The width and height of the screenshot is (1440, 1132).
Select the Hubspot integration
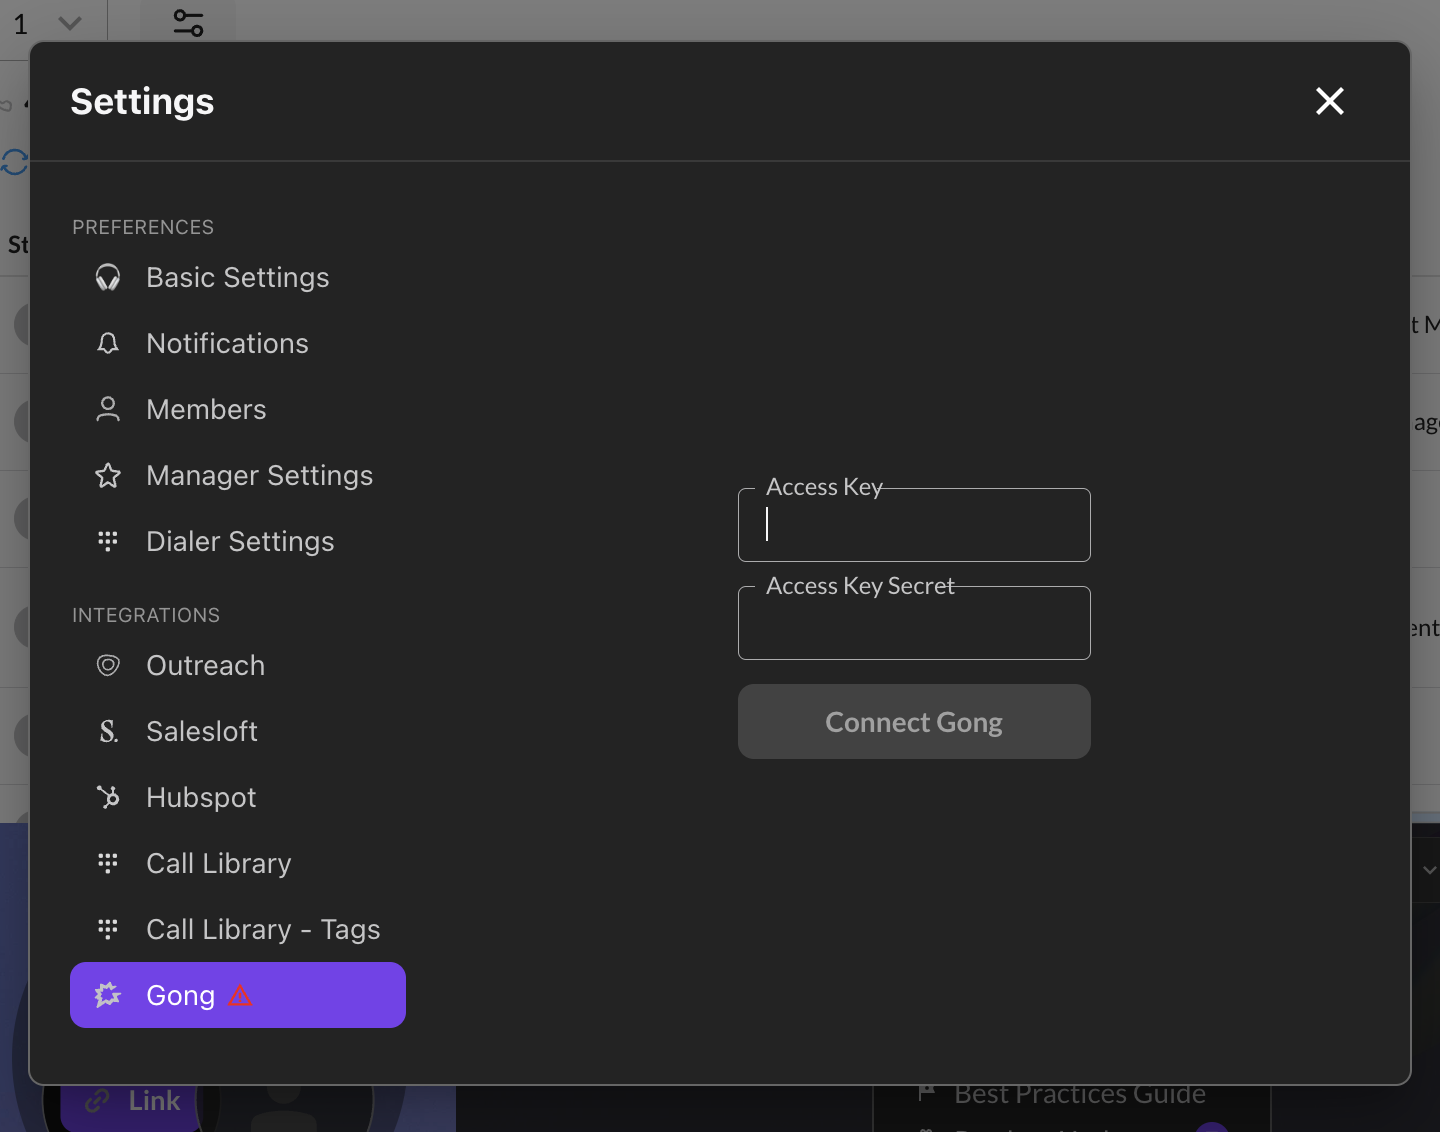[x=238, y=797]
